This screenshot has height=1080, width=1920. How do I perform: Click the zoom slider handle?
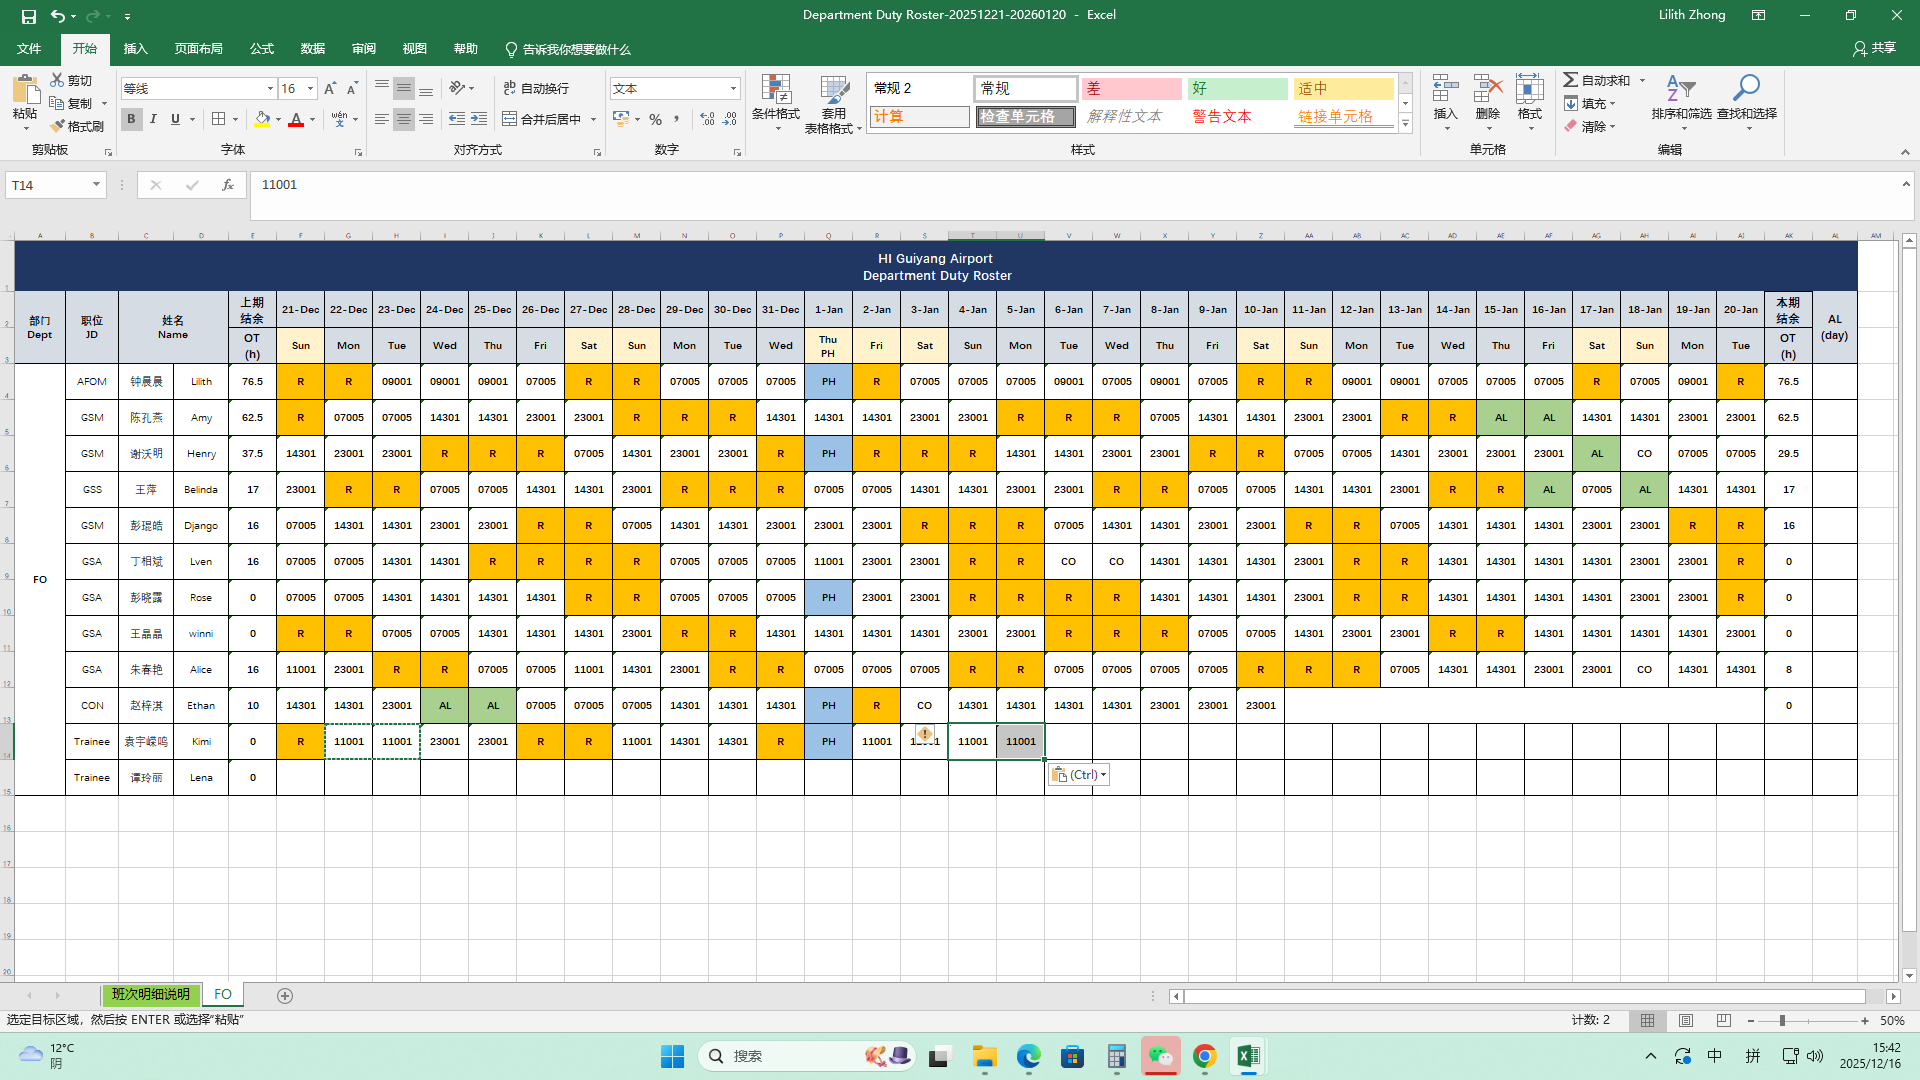(x=1782, y=1021)
